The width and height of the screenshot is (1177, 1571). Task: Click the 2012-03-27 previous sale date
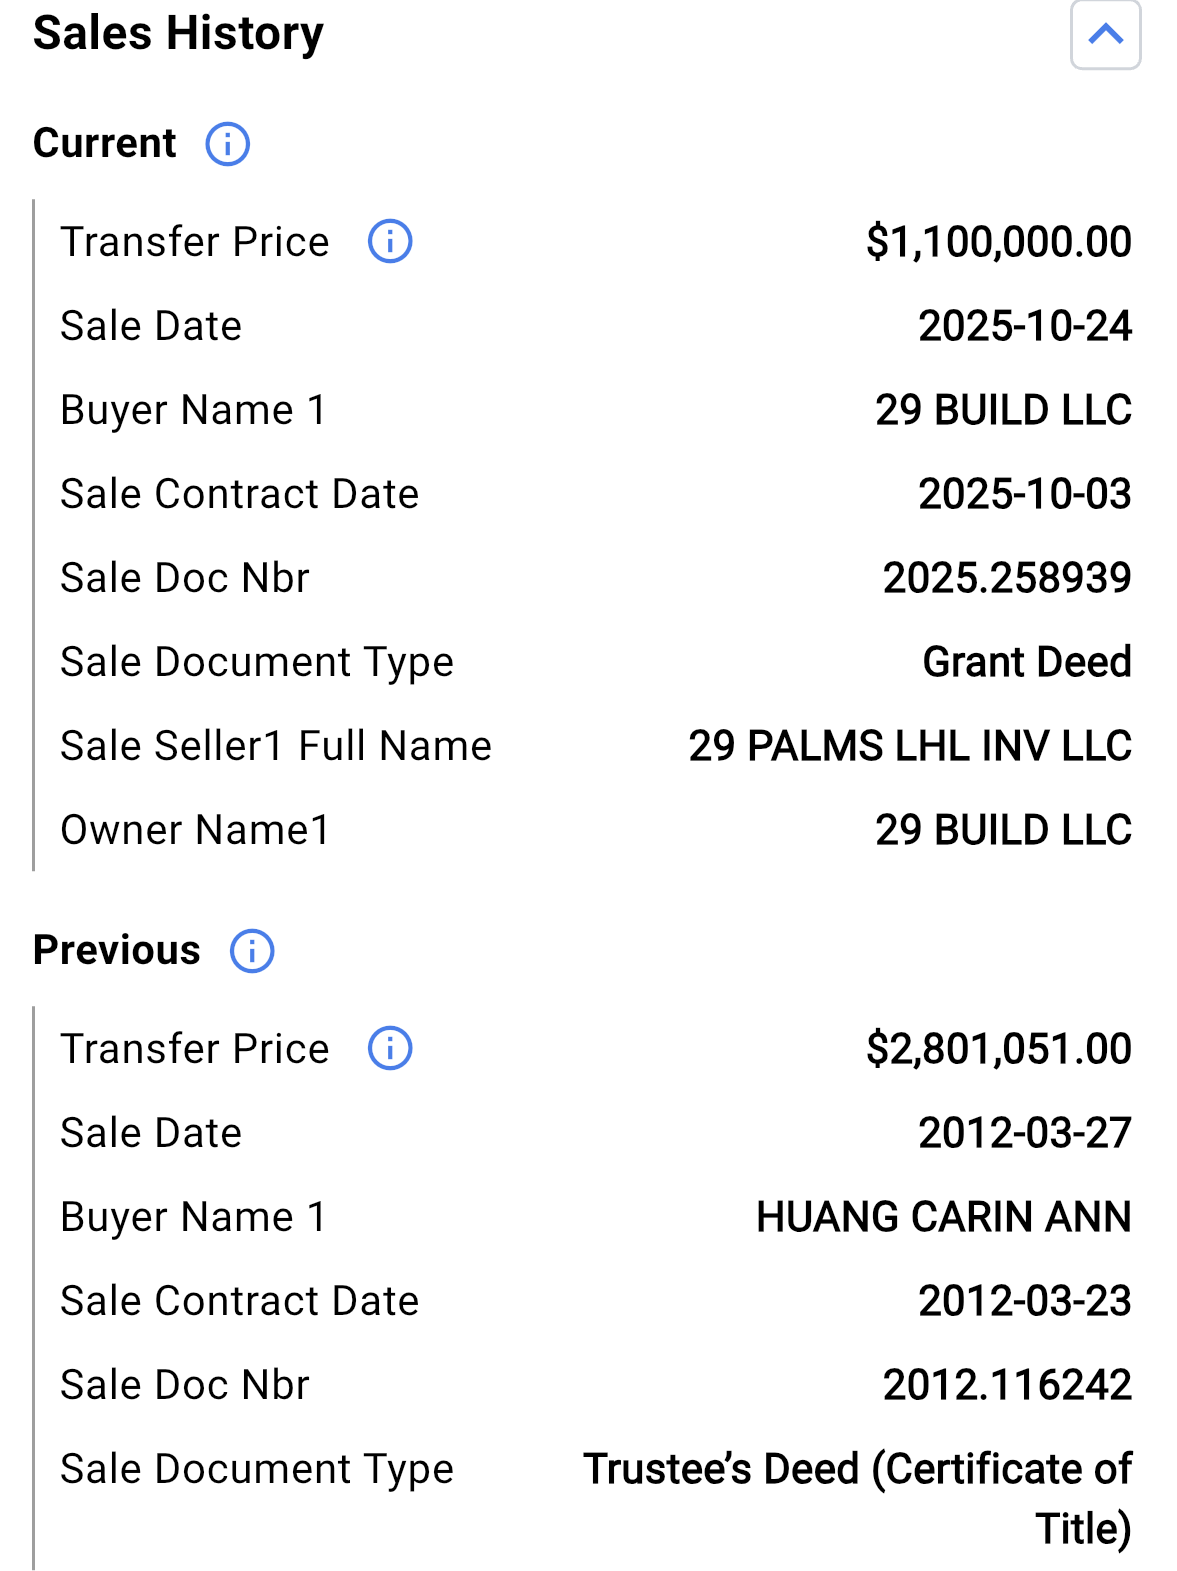(1025, 1133)
